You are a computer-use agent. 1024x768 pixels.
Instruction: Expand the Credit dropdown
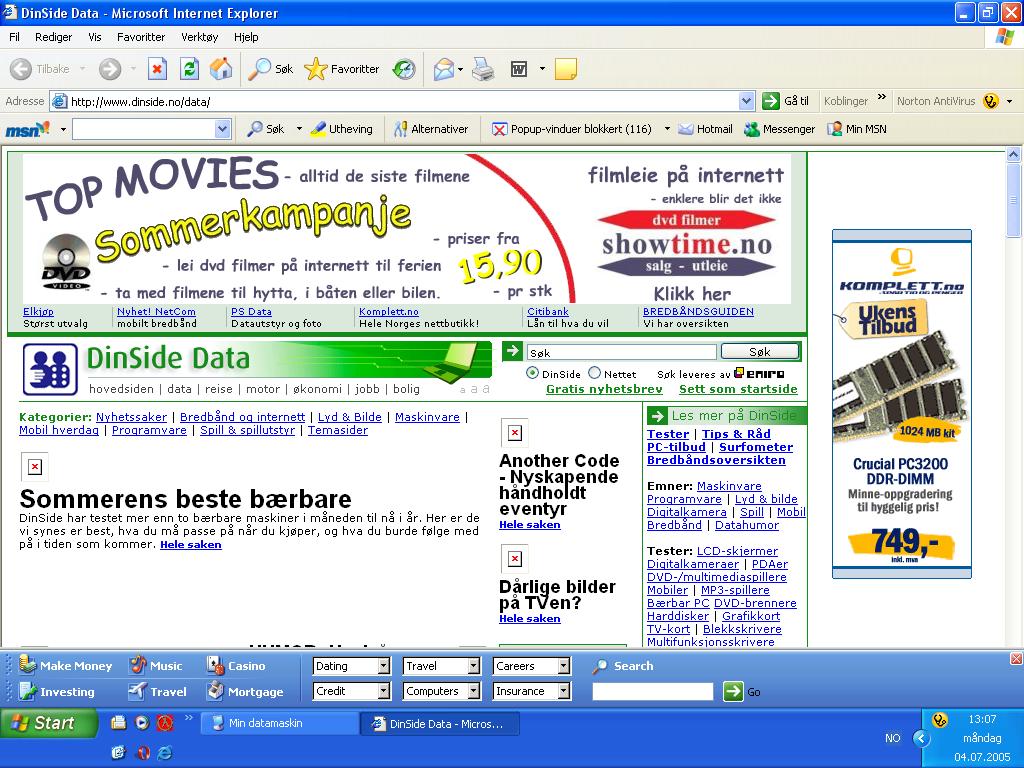click(x=384, y=691)
